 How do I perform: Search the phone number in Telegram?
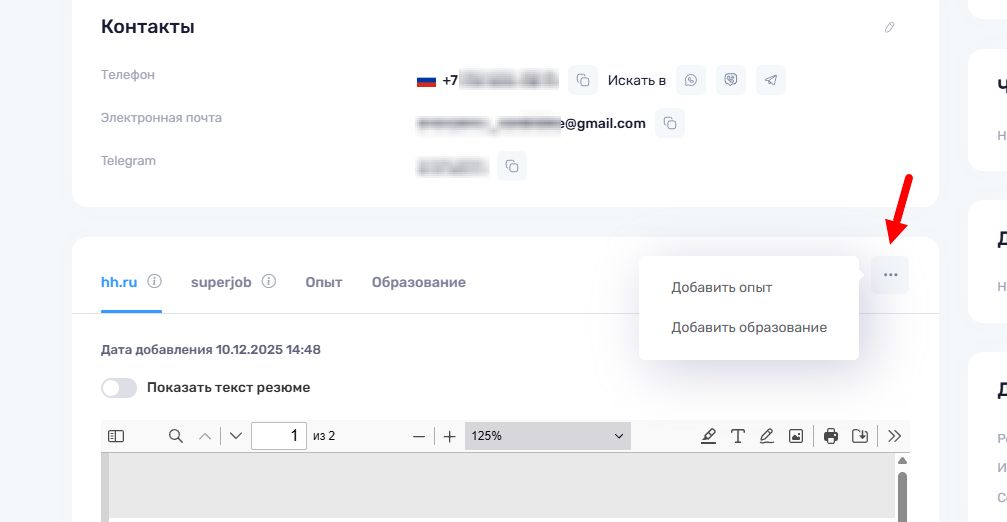point(770,80)
